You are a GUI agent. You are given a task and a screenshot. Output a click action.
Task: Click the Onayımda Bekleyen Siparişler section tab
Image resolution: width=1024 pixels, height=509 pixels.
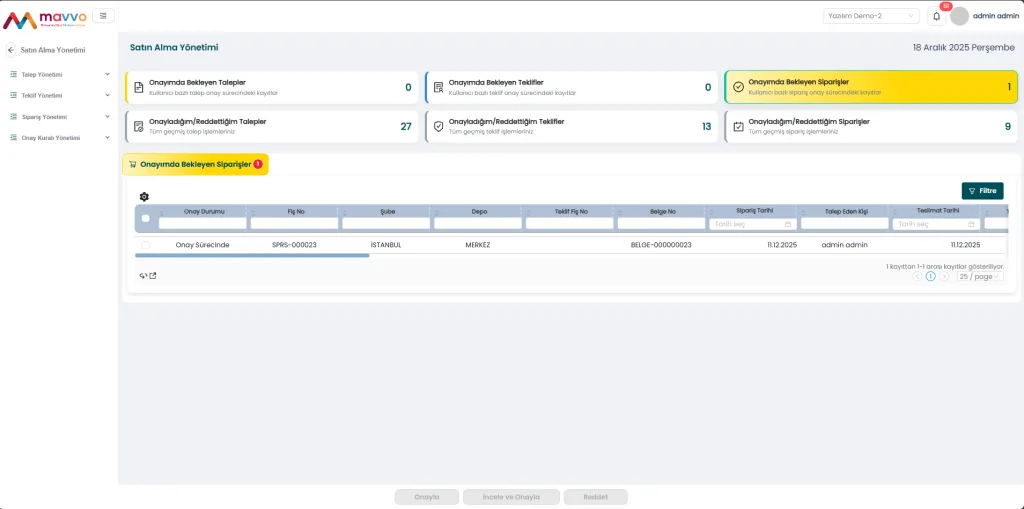(x=195, y=165)
